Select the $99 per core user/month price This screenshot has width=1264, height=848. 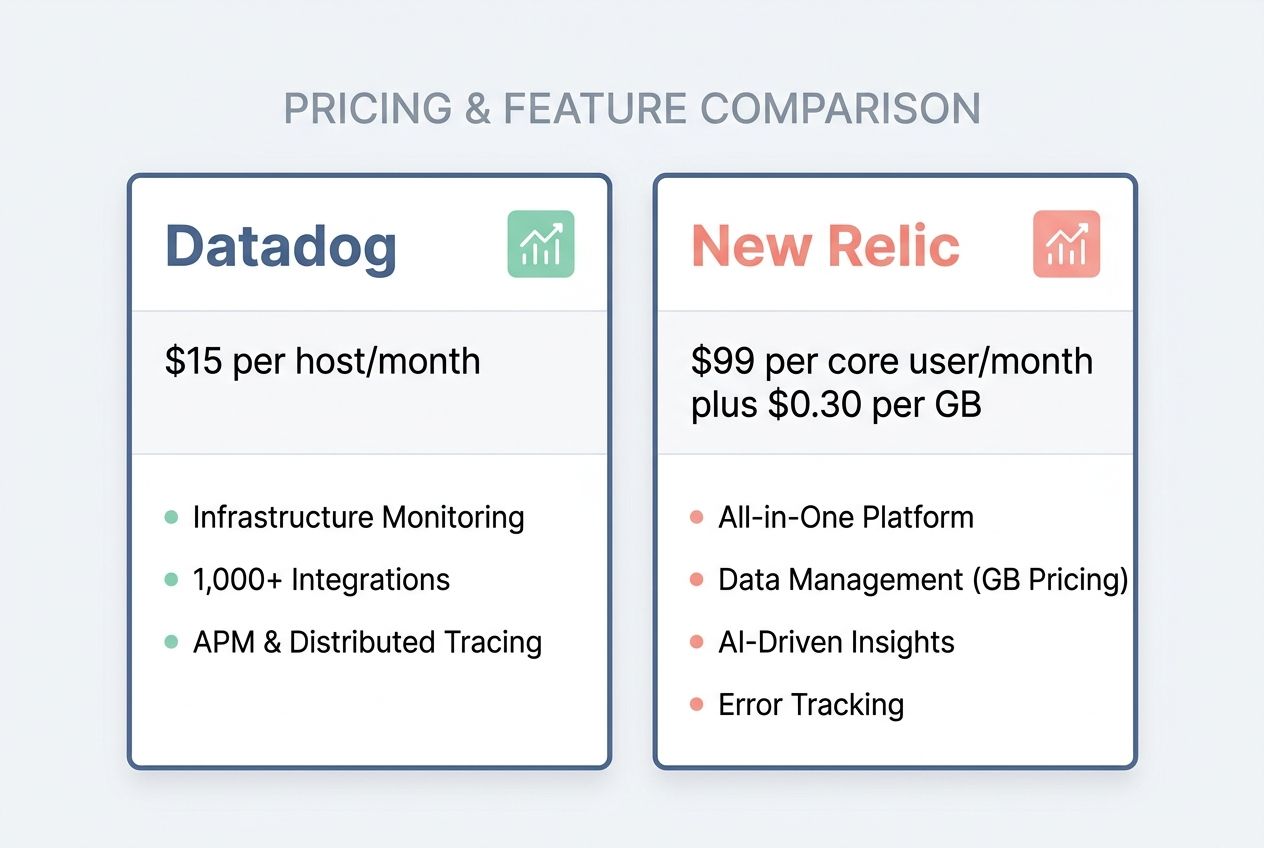coord(891,361)
